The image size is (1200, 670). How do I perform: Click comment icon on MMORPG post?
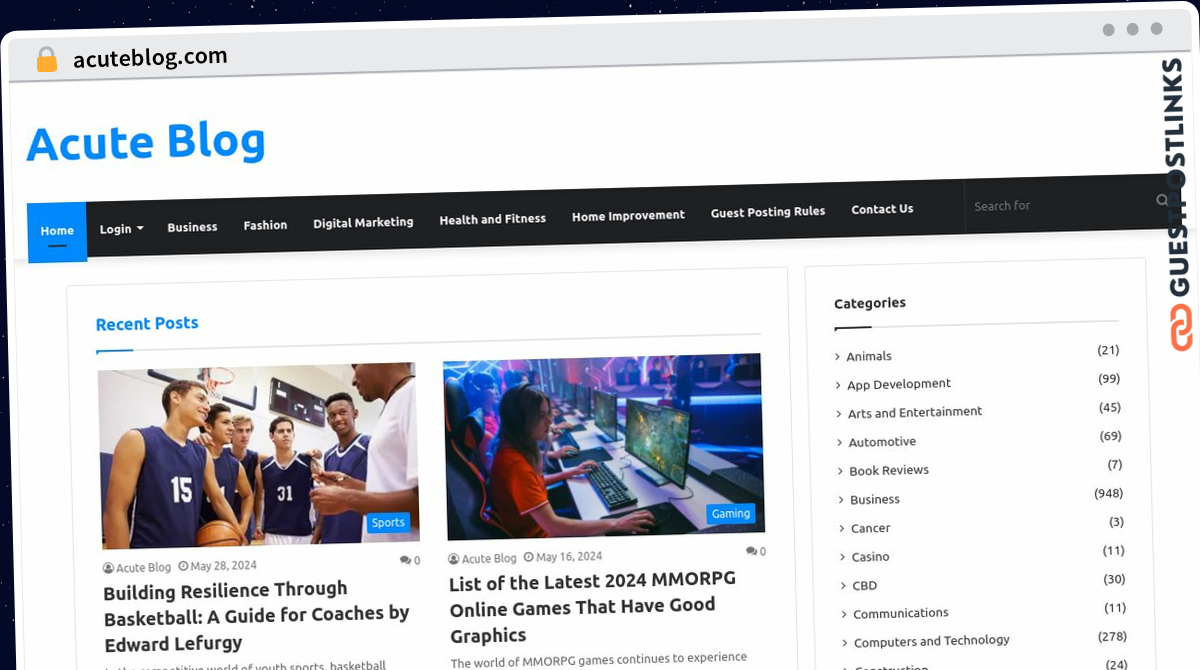[751, 552]
